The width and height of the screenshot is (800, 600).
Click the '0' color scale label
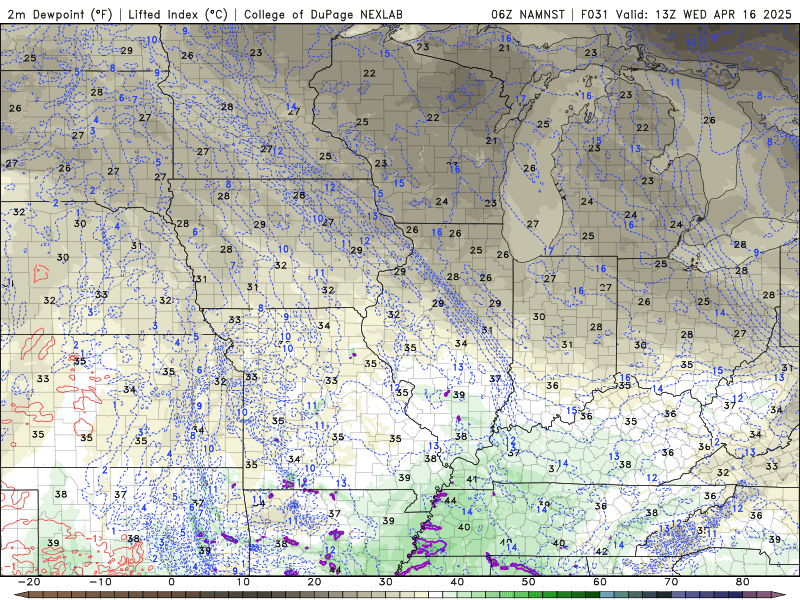pos(171,582)
